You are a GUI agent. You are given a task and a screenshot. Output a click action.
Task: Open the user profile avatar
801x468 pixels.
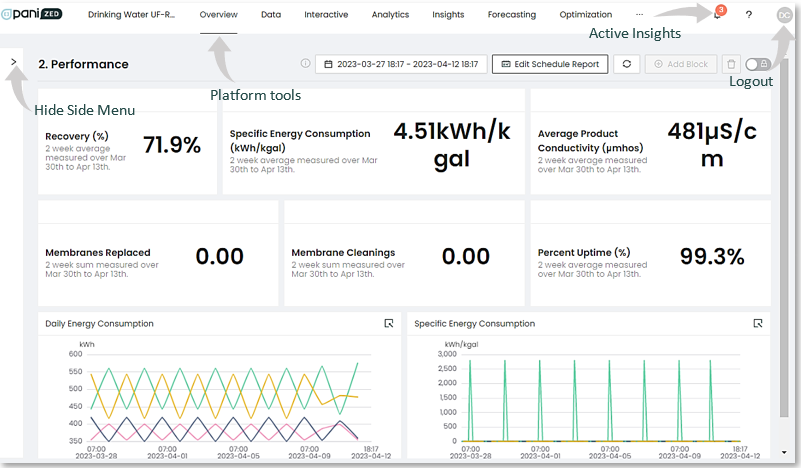tap(783, 15)
